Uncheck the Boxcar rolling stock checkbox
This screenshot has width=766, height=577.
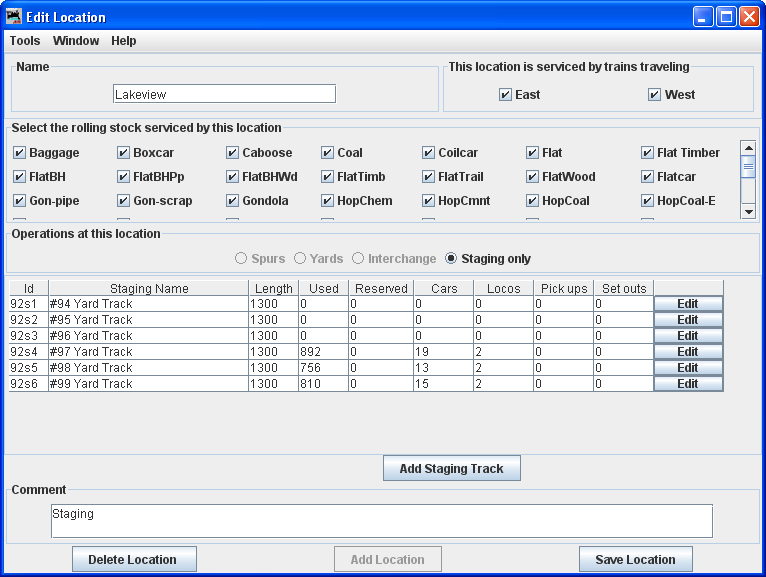point(124,153)
